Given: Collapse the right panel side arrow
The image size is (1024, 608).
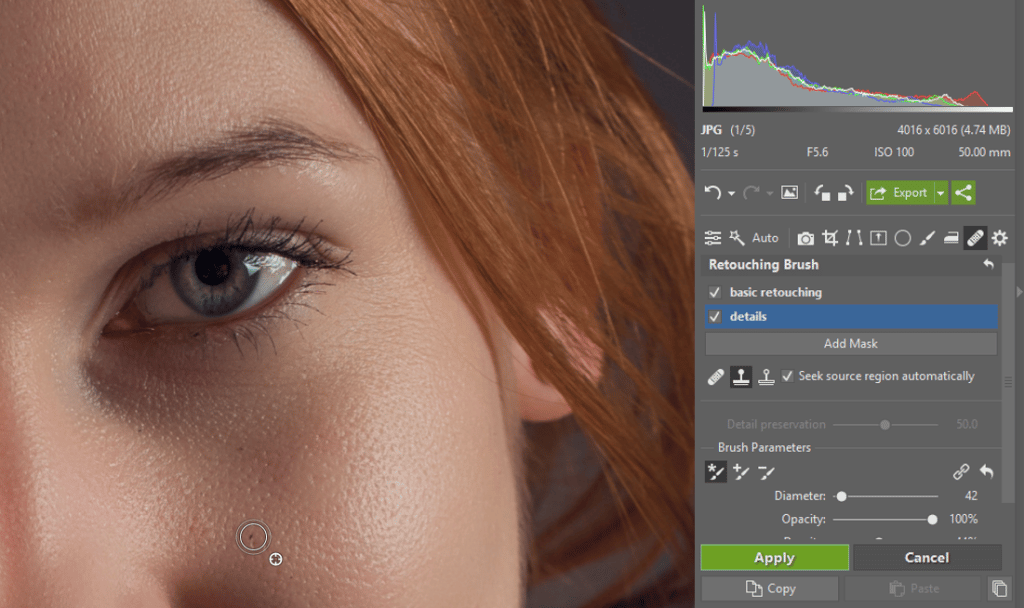Looking at the screenshot, I should point(1019,292).
